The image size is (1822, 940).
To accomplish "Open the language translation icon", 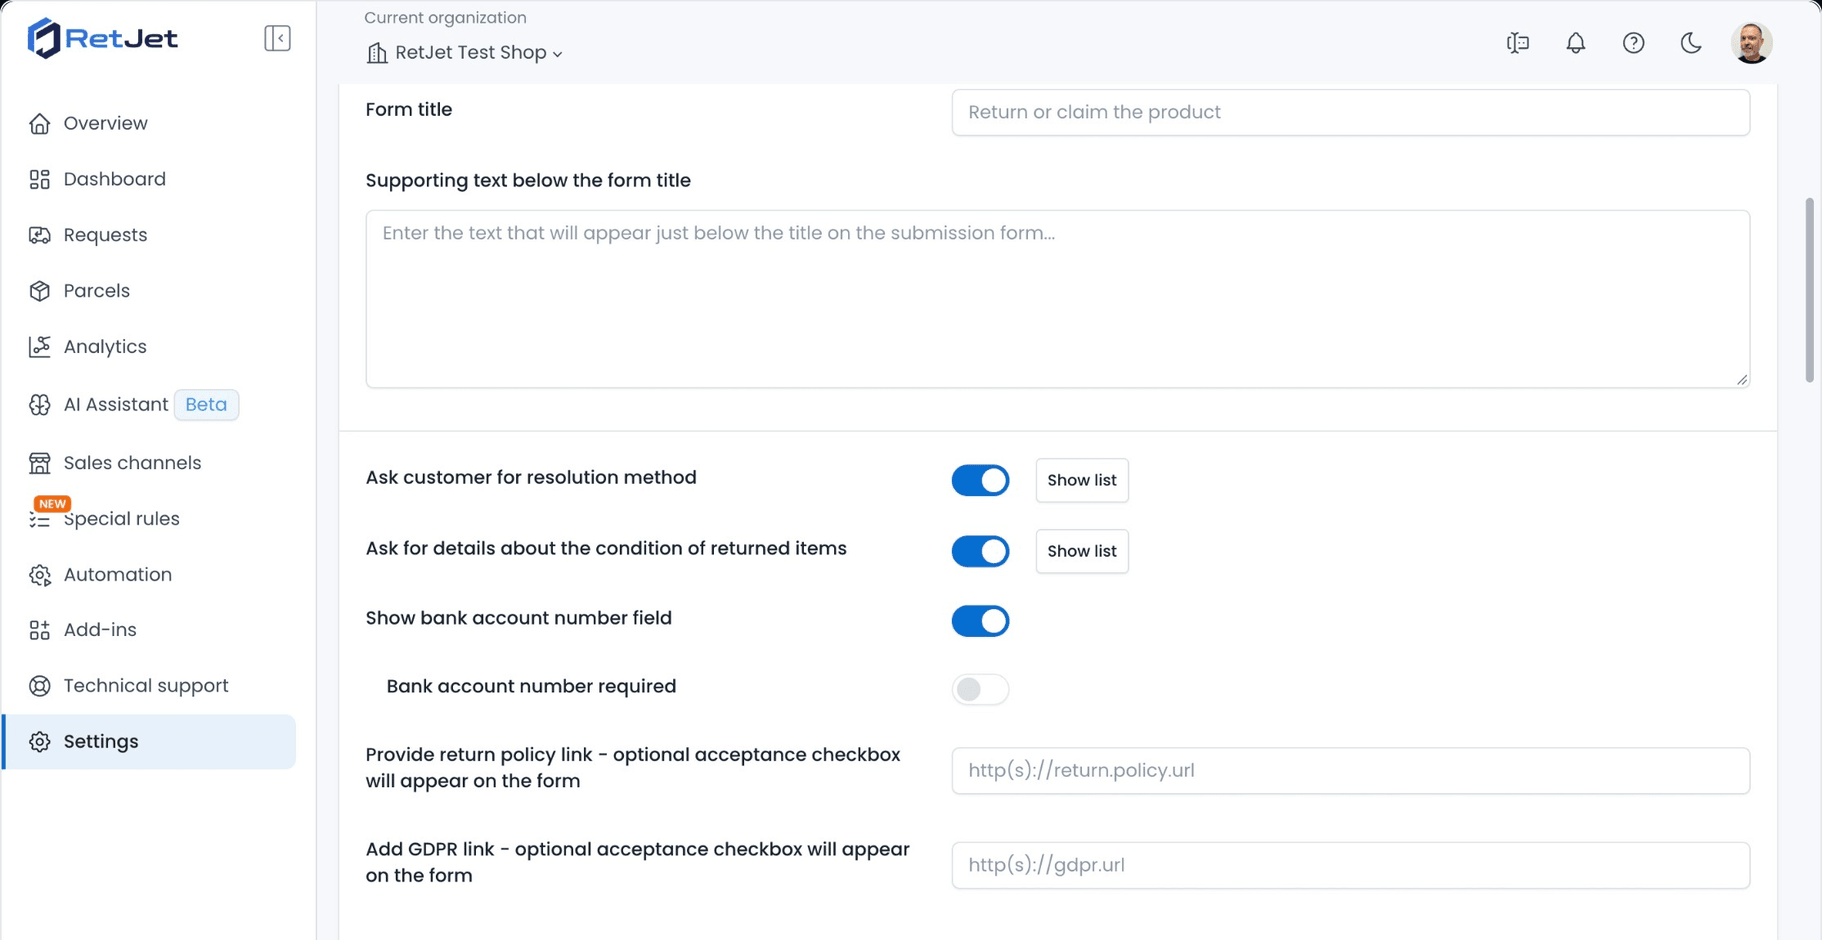I will pos(1518,43).
